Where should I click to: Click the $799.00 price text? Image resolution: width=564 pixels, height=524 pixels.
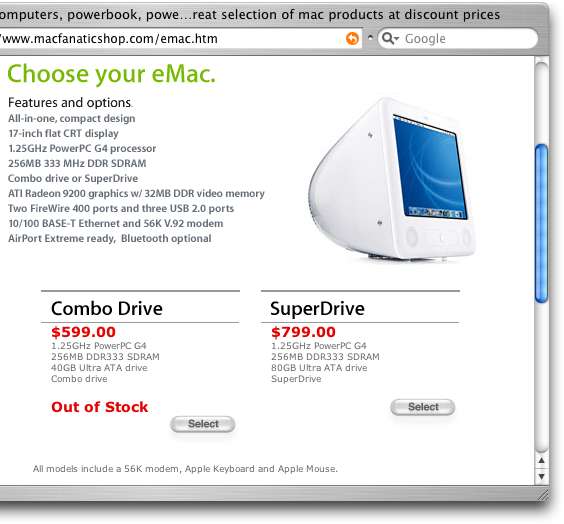point(304,332)
